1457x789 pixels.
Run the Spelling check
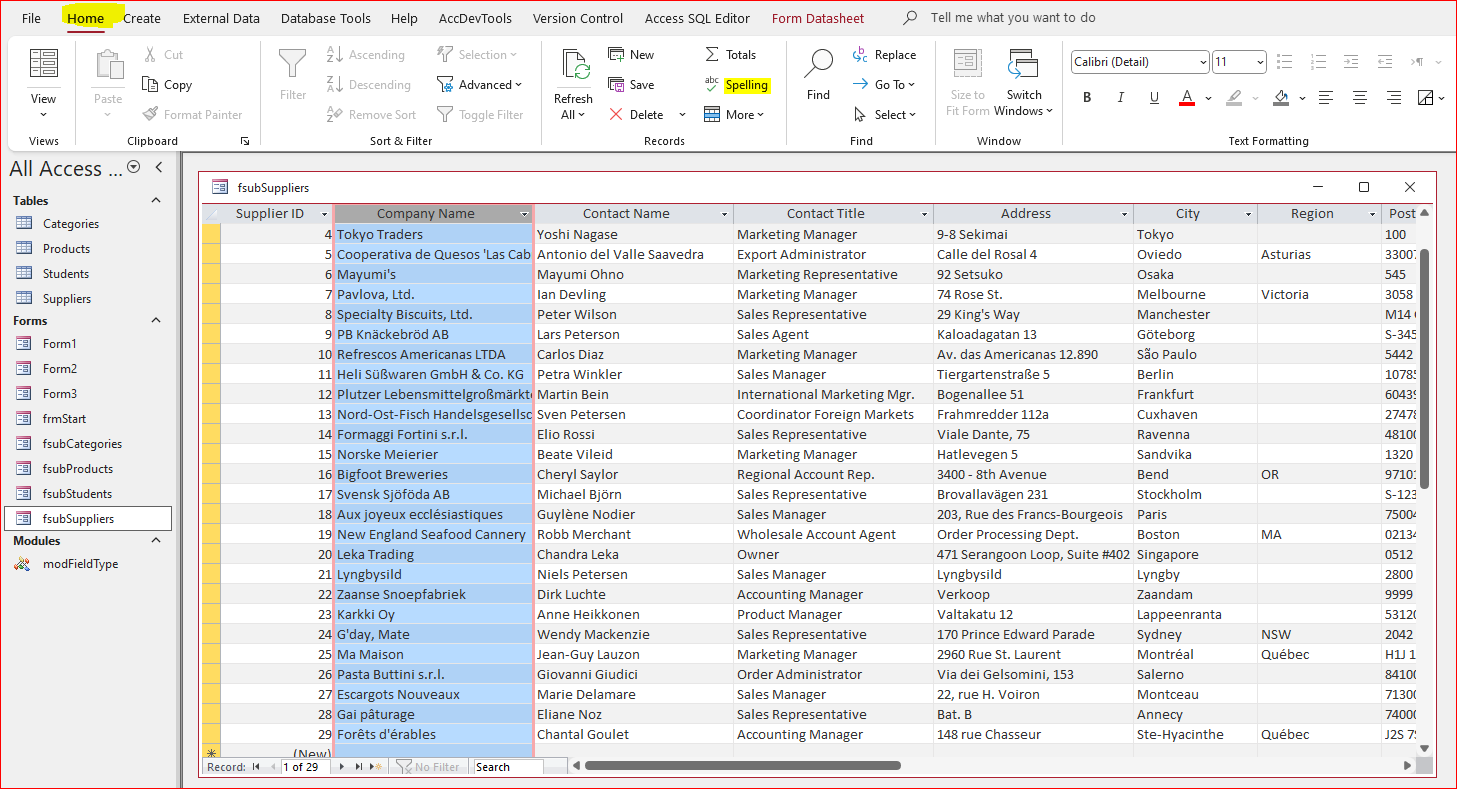(737, 85)
